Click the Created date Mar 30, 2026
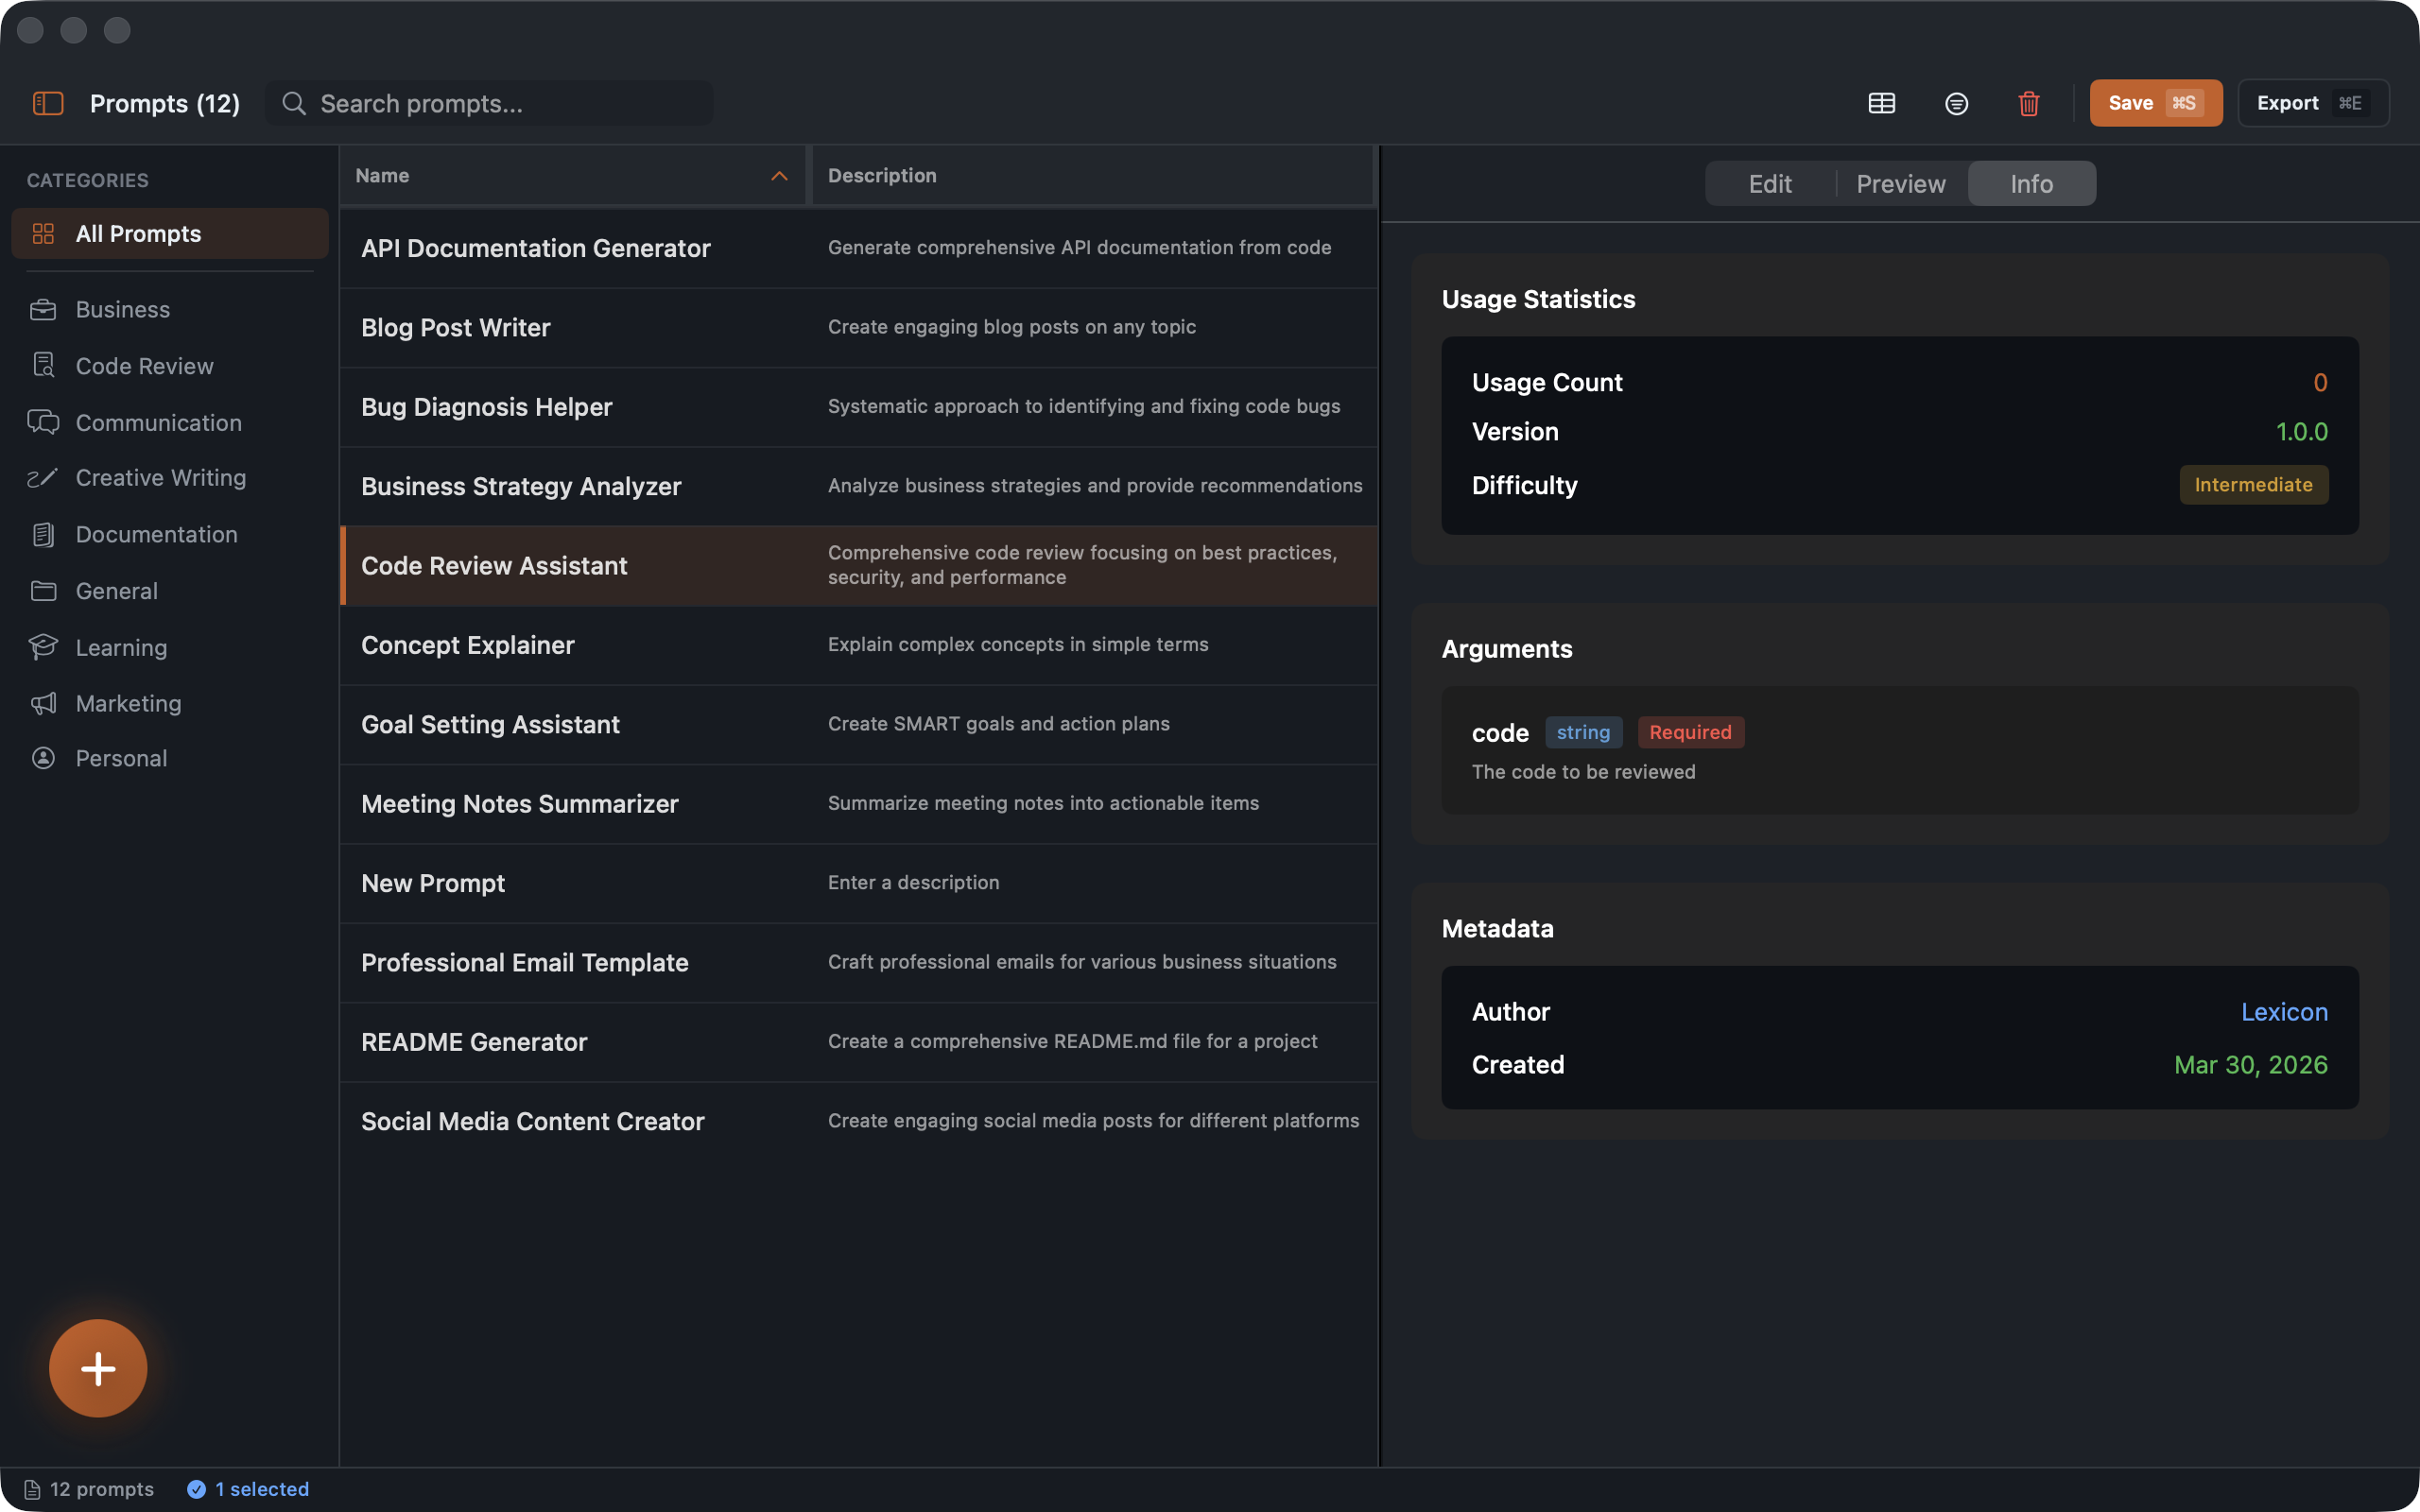The width and height of the screenshot is (2420, 1512). [x=2250, y=1065]
